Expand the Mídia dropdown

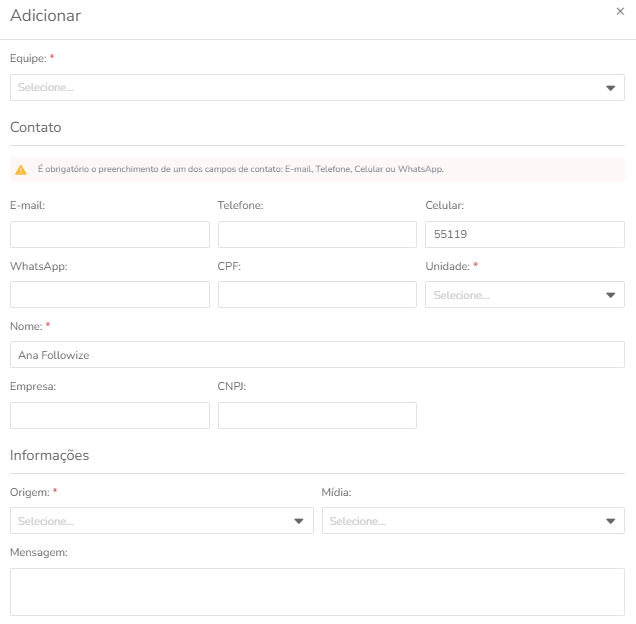click(473, 521)
